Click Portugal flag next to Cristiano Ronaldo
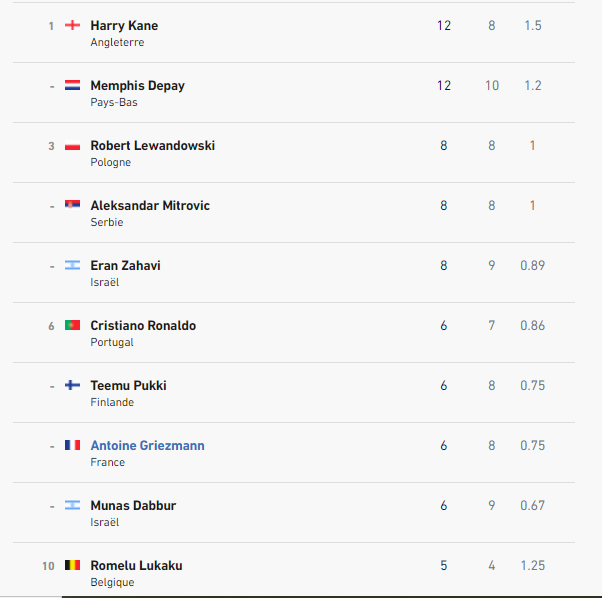 (72, 325)
